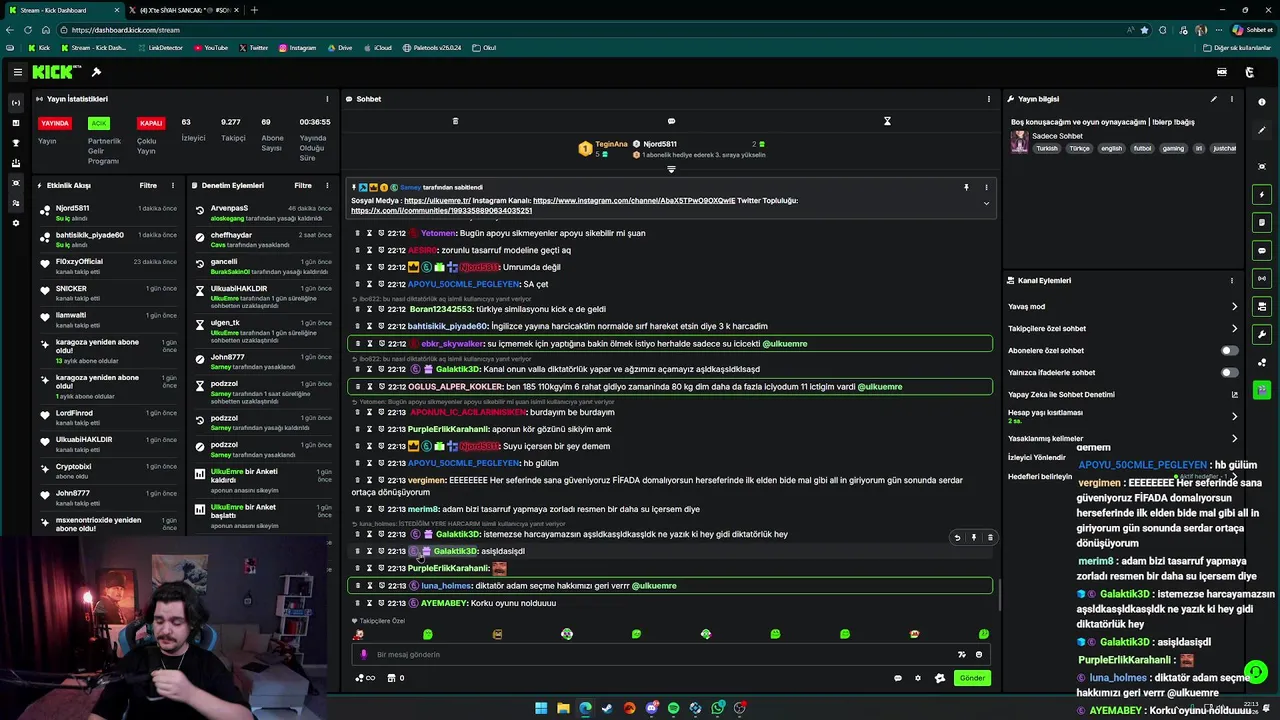Open the Kanal Eylemleri three-dot menu
1280x720 pixels.
[1231, 281]
